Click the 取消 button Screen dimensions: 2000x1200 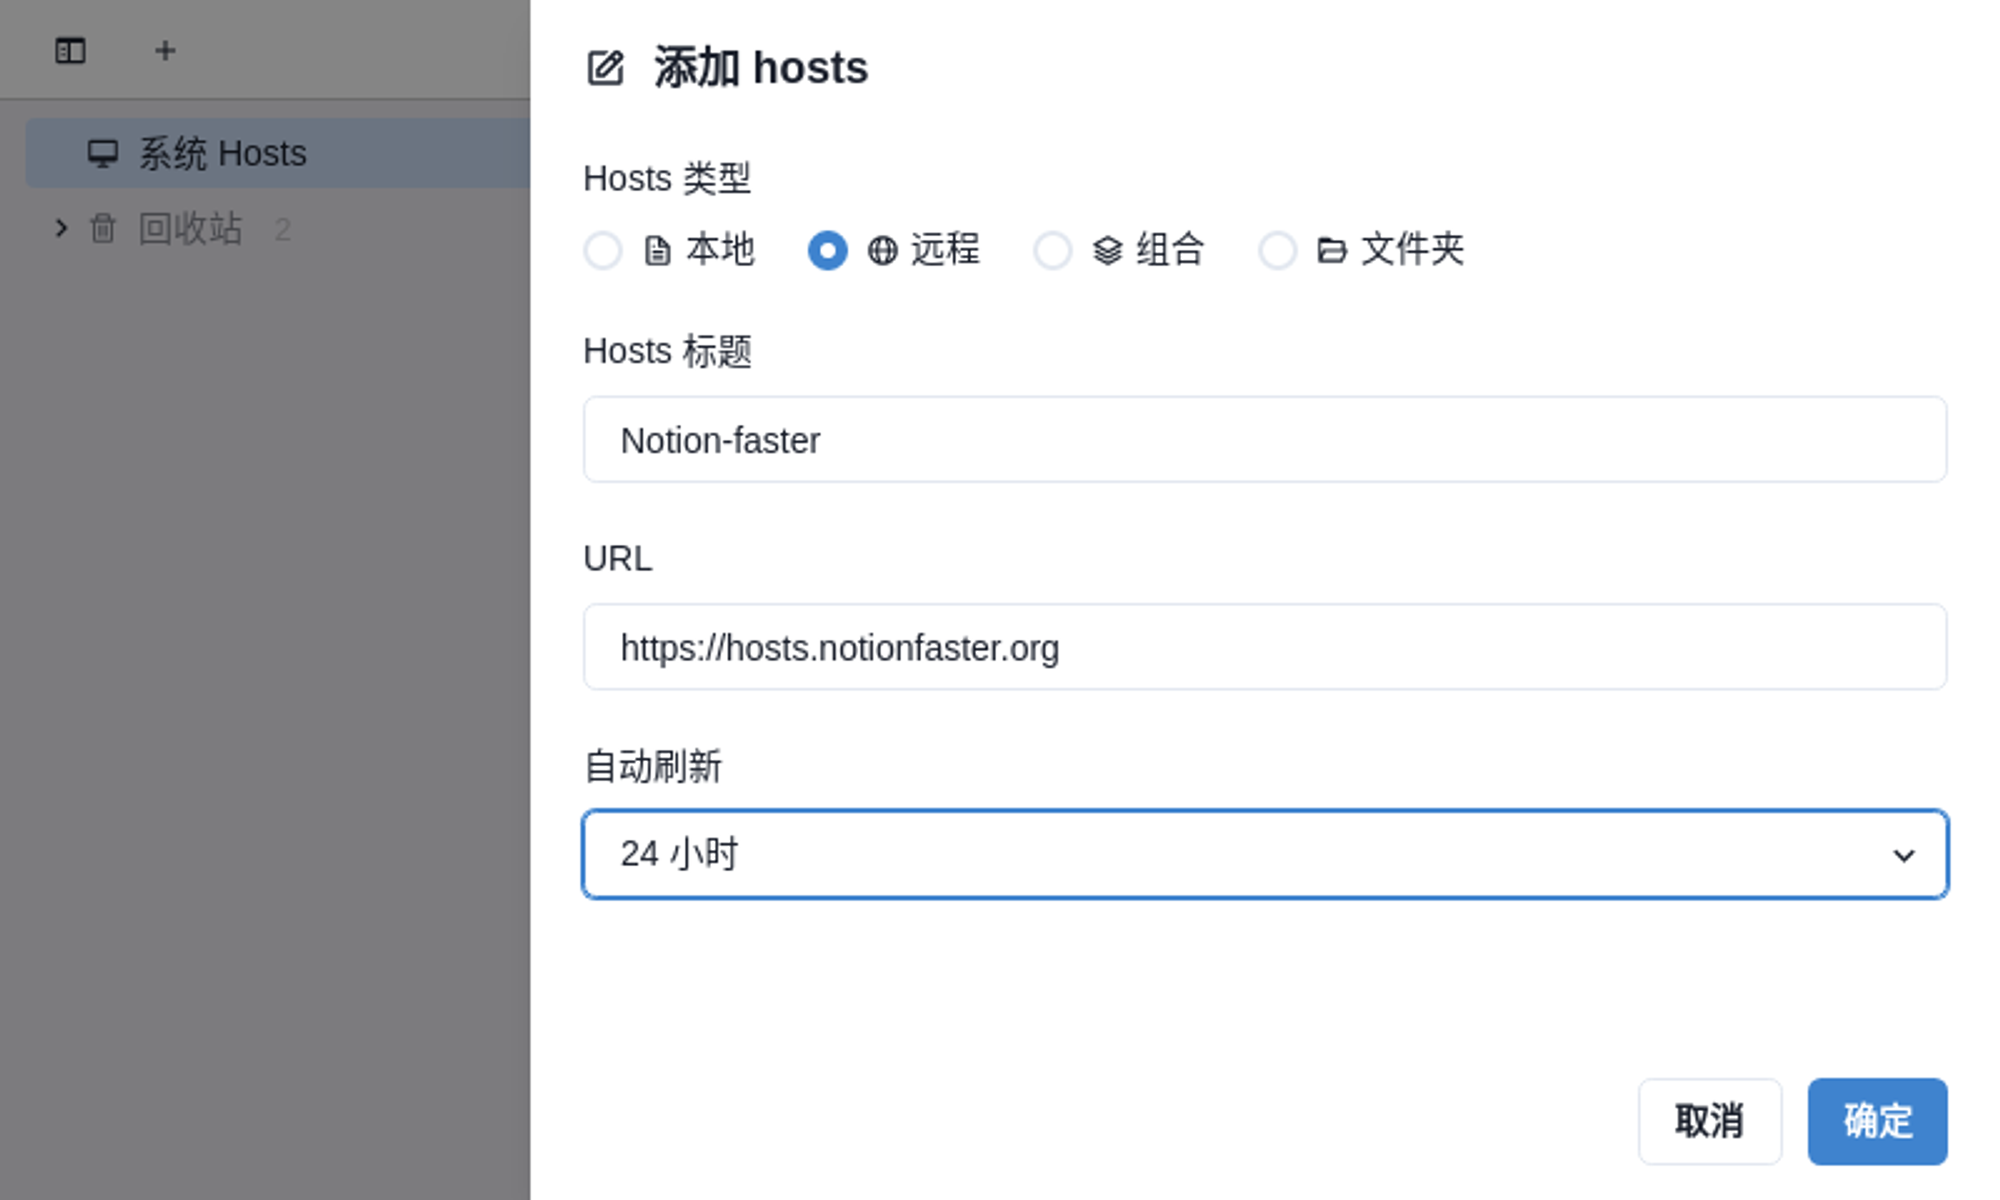click(1709, 1121)
